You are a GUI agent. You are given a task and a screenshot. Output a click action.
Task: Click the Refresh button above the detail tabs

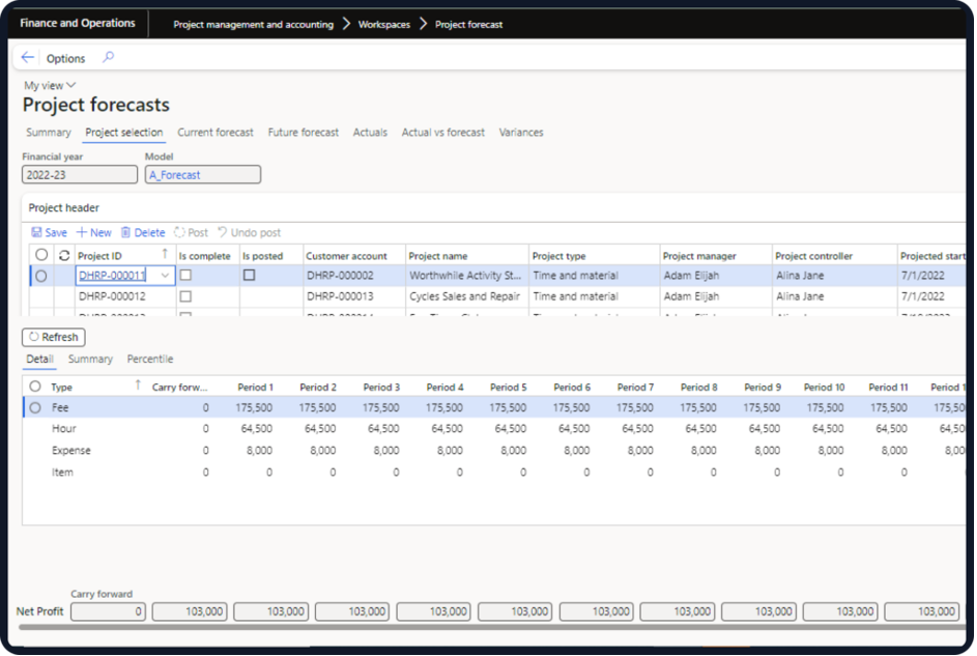pos(53,336)
